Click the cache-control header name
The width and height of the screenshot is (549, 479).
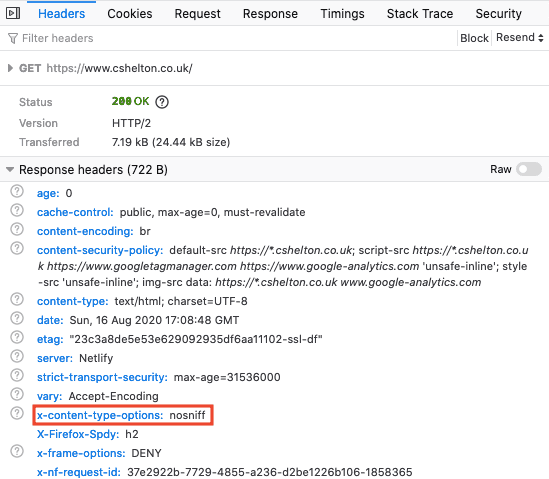pyautogui.click(x=75, y=212)
